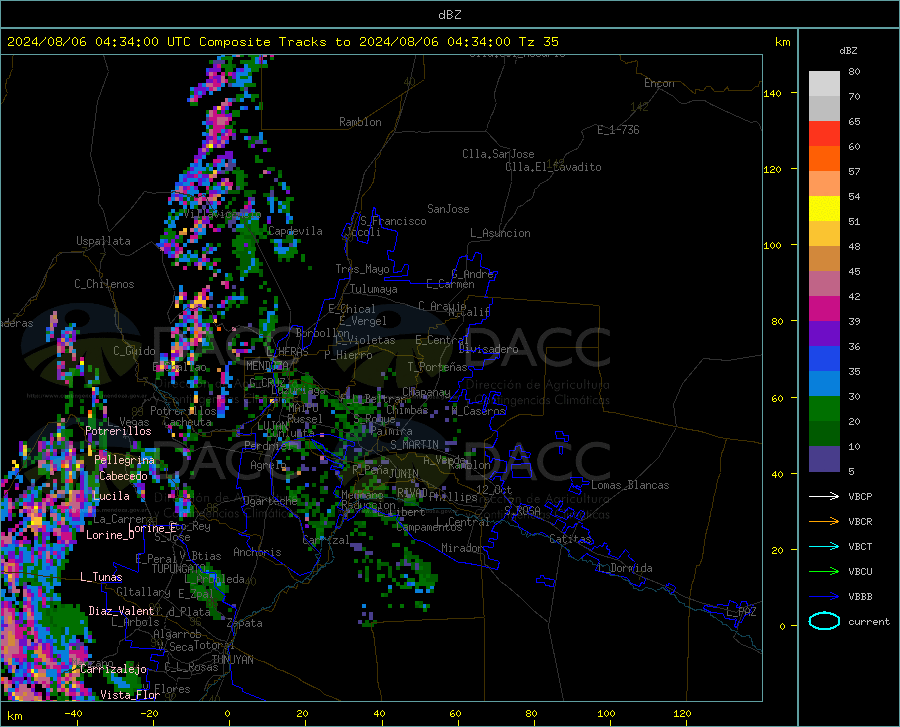Click the Catitas map label
The image size is (900, 727).
tap(571, 539)
